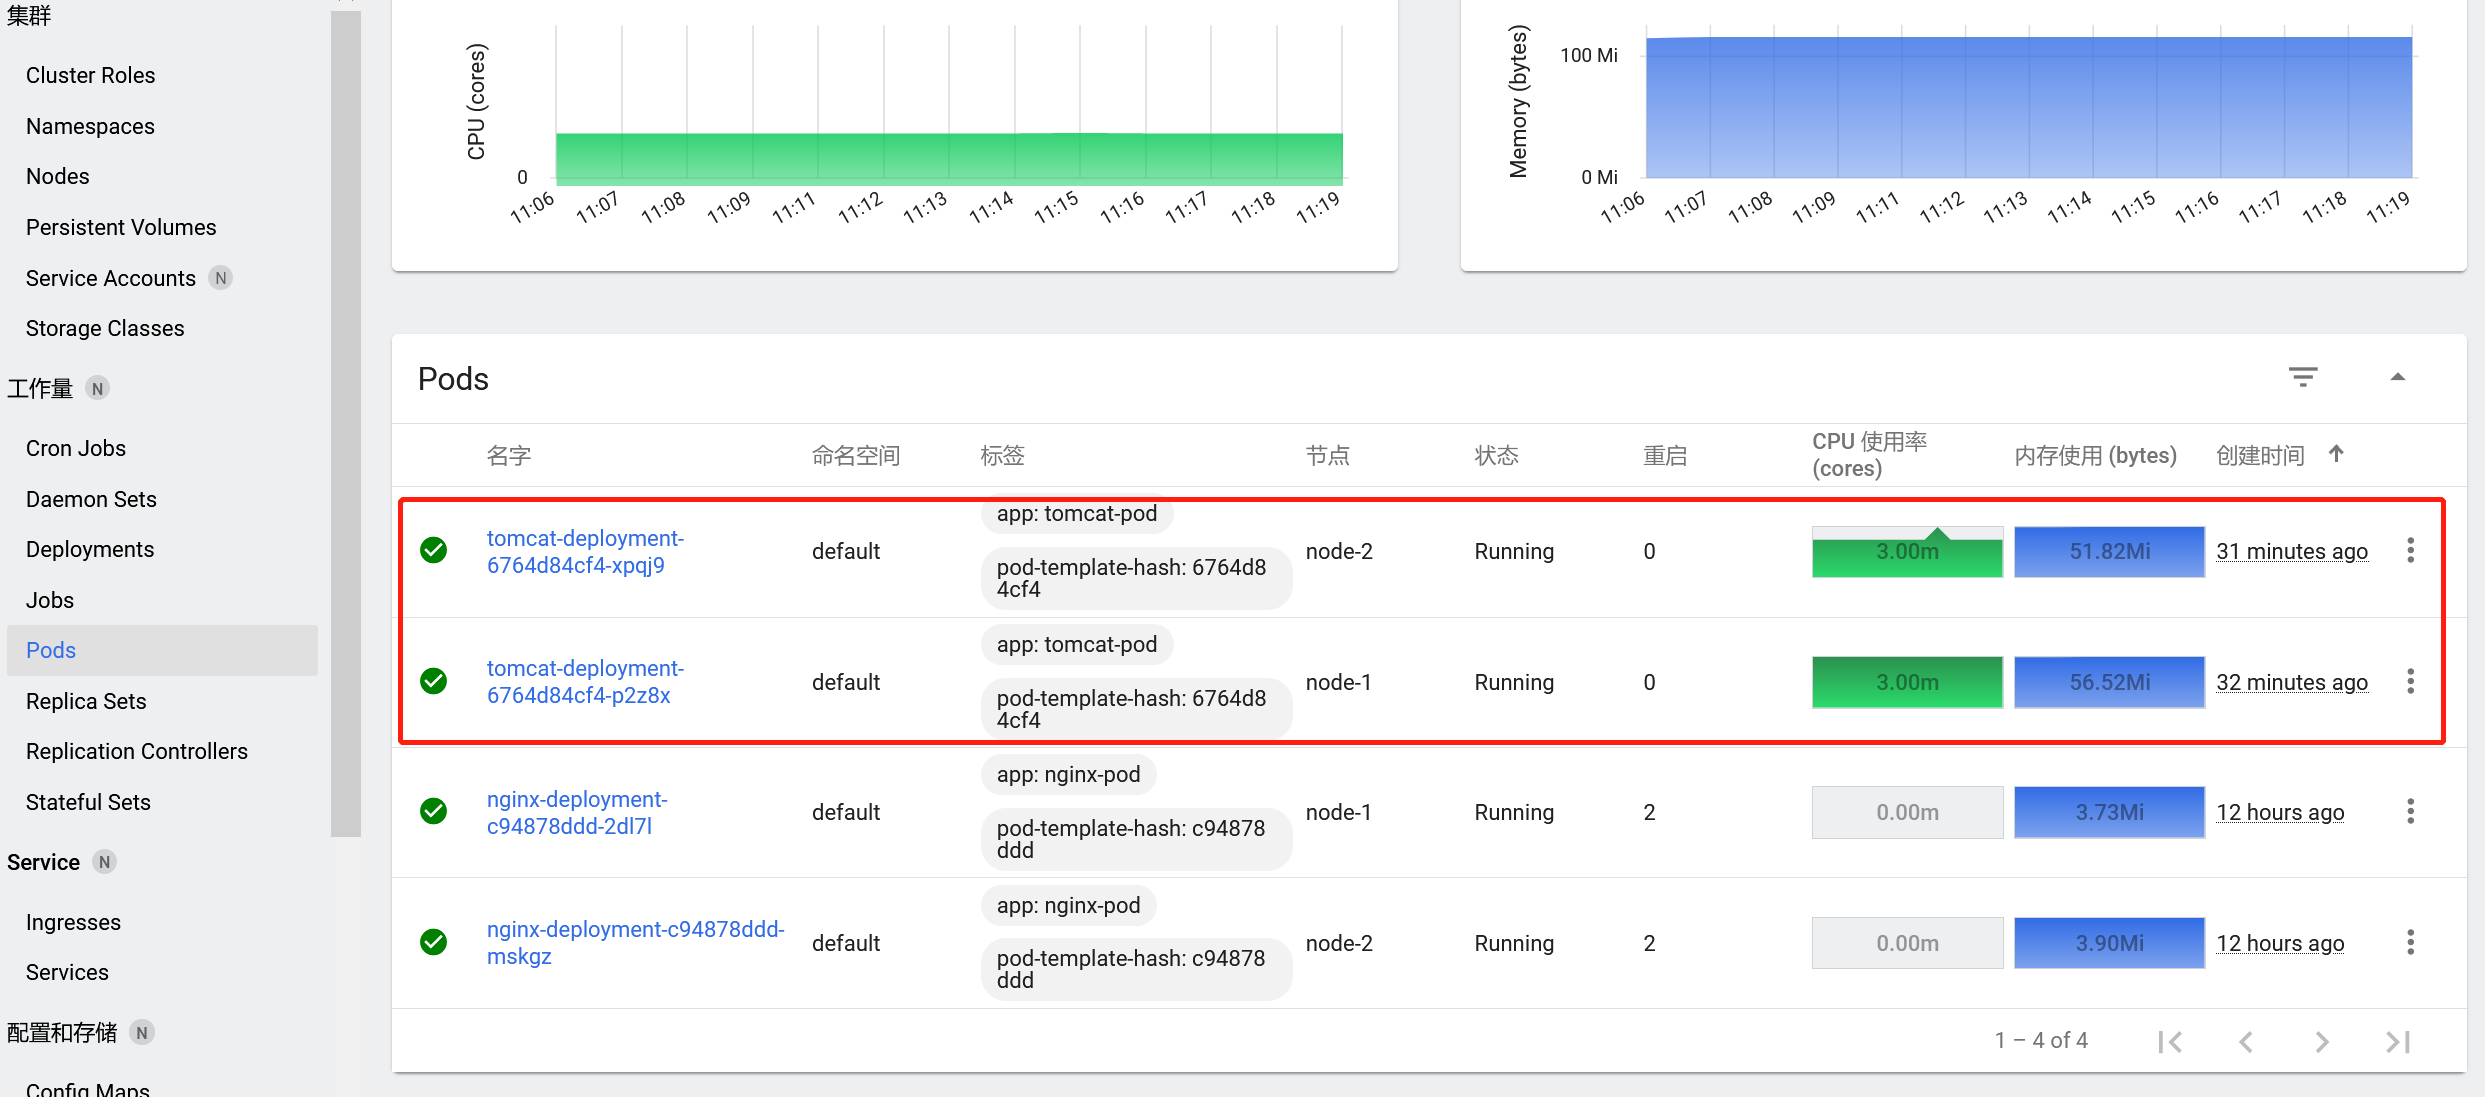The width and height of the screenshot is (2485, 1097).
Task: Click green status icon of first tomcat pod
Action: 433,550
